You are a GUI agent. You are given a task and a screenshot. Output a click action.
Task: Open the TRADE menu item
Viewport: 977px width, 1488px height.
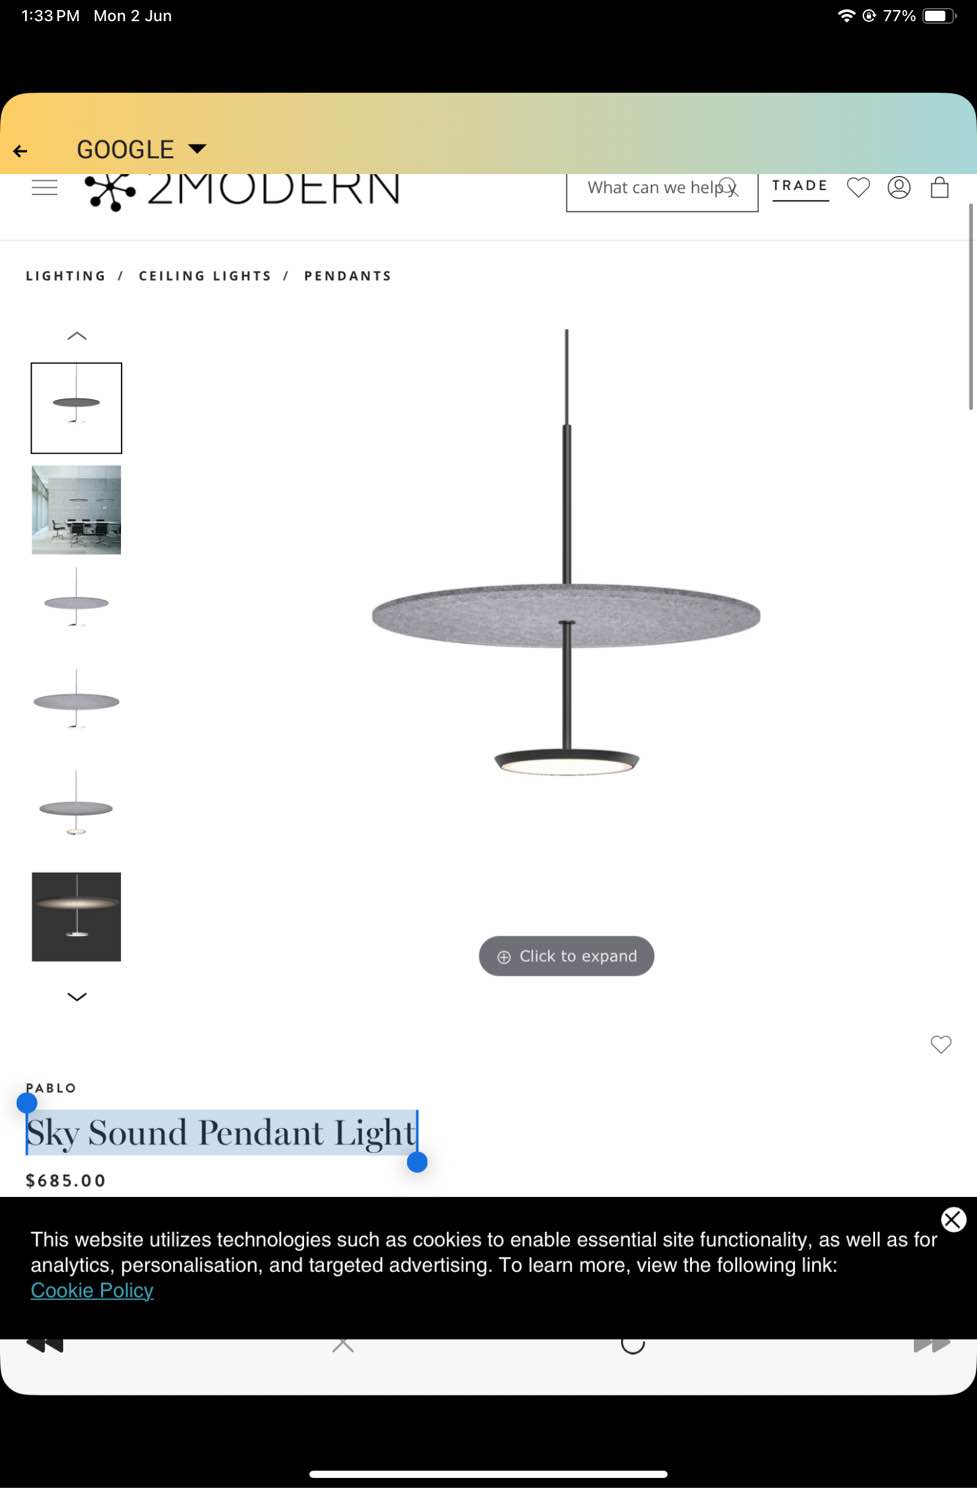(800, 186)
